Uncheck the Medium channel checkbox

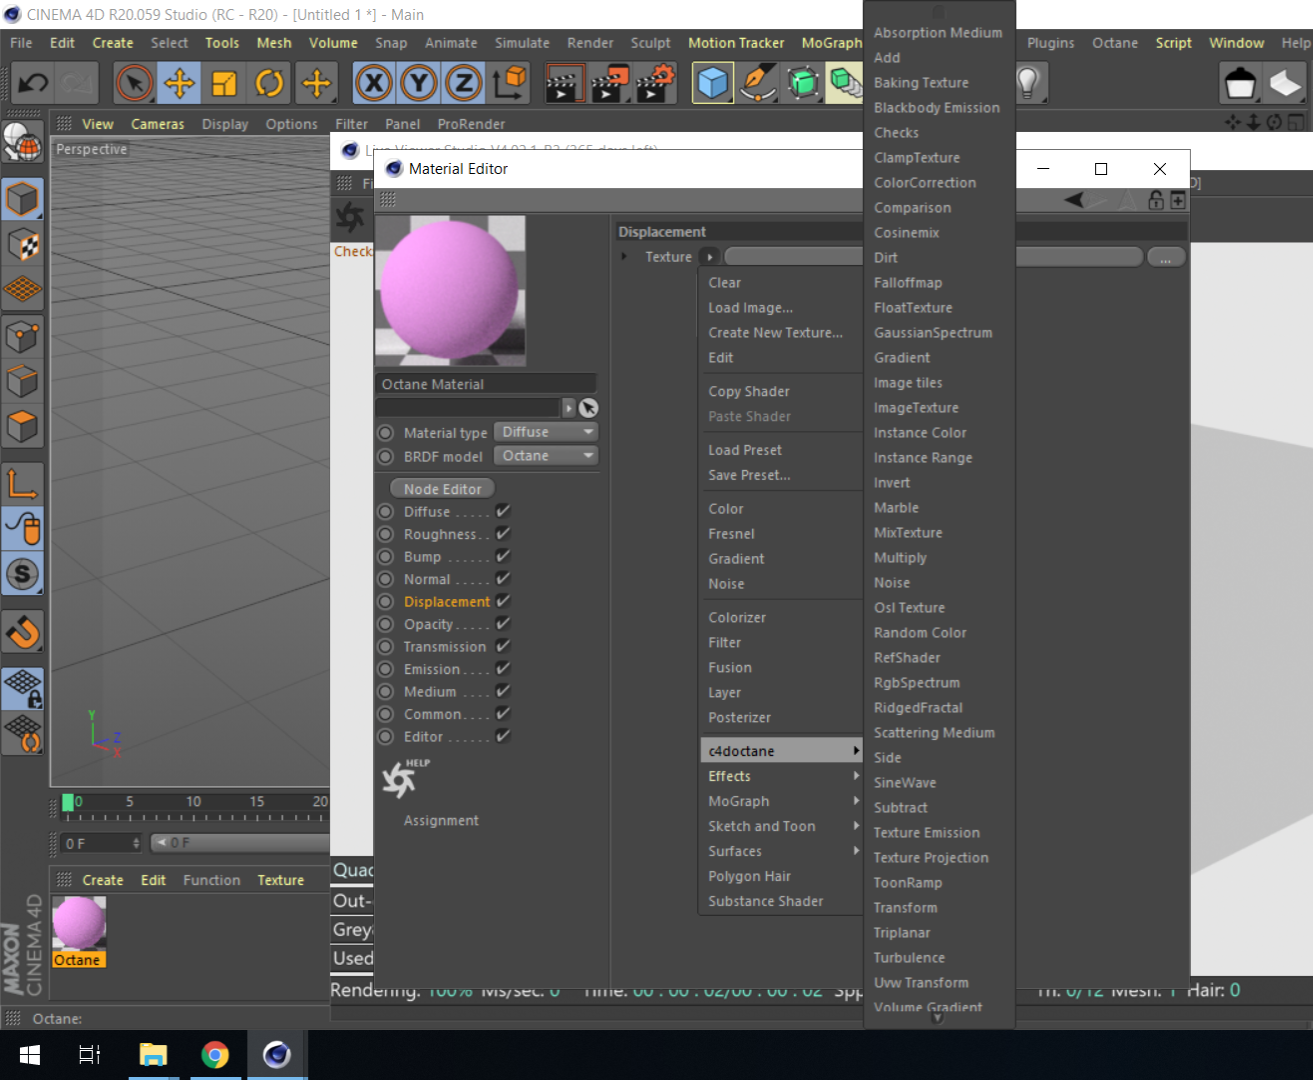(x=503, y=690)
